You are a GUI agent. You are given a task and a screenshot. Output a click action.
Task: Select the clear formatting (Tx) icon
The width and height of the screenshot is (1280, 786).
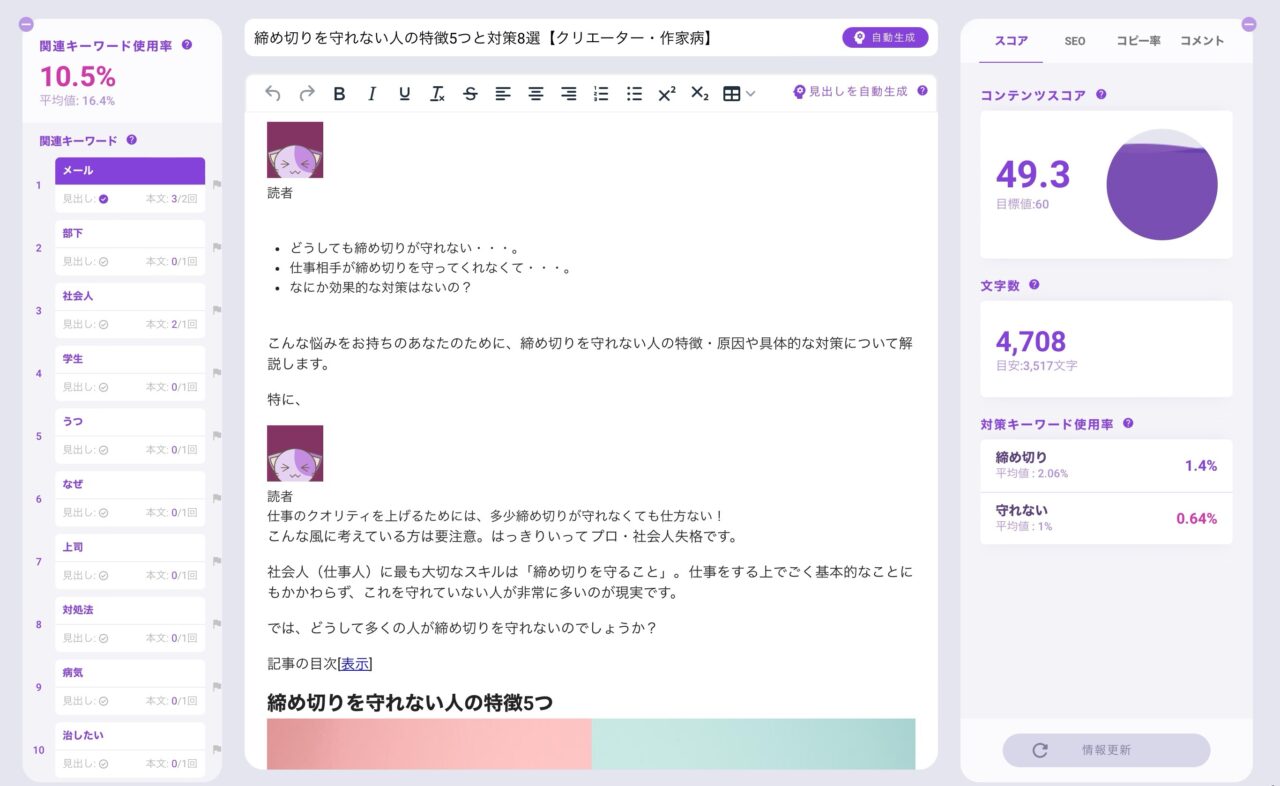click(437, 93)
